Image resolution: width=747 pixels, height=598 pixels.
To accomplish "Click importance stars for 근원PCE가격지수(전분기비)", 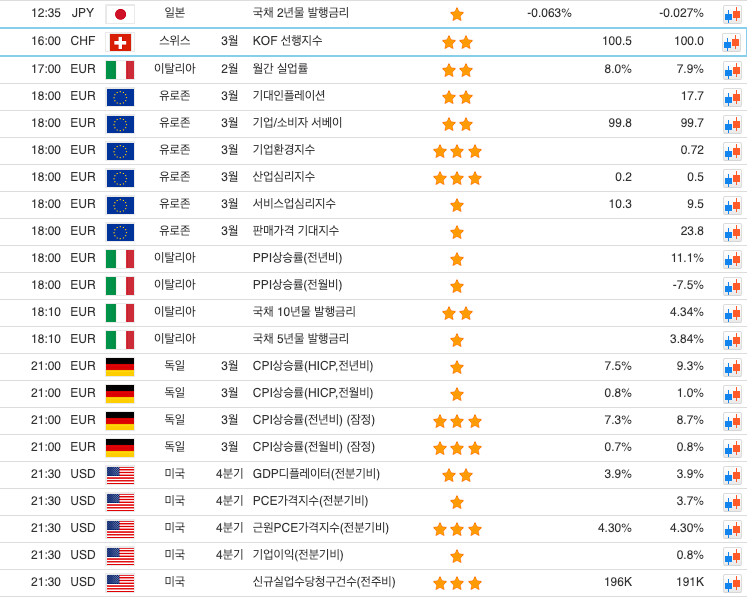I will tap(457, 529).
